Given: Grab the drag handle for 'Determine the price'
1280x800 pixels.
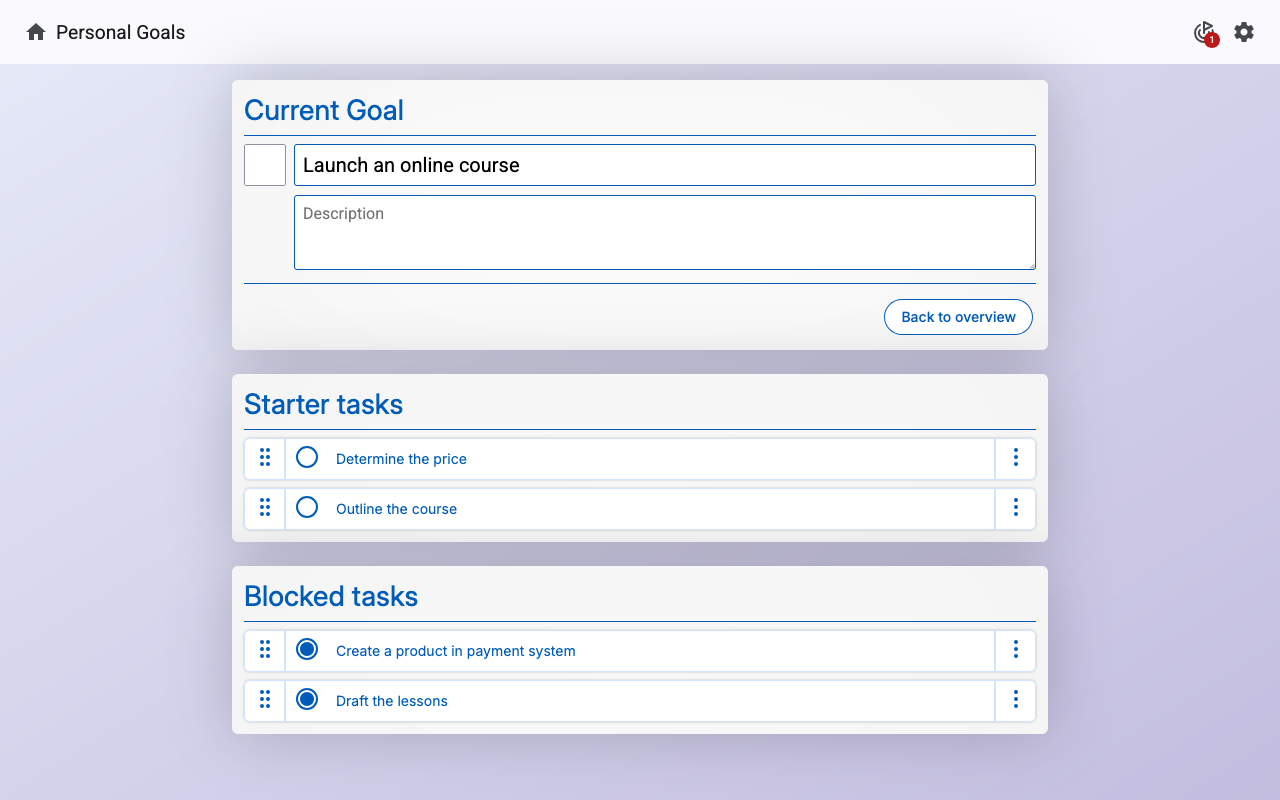Looking at the screenshot, I should 265,458.
